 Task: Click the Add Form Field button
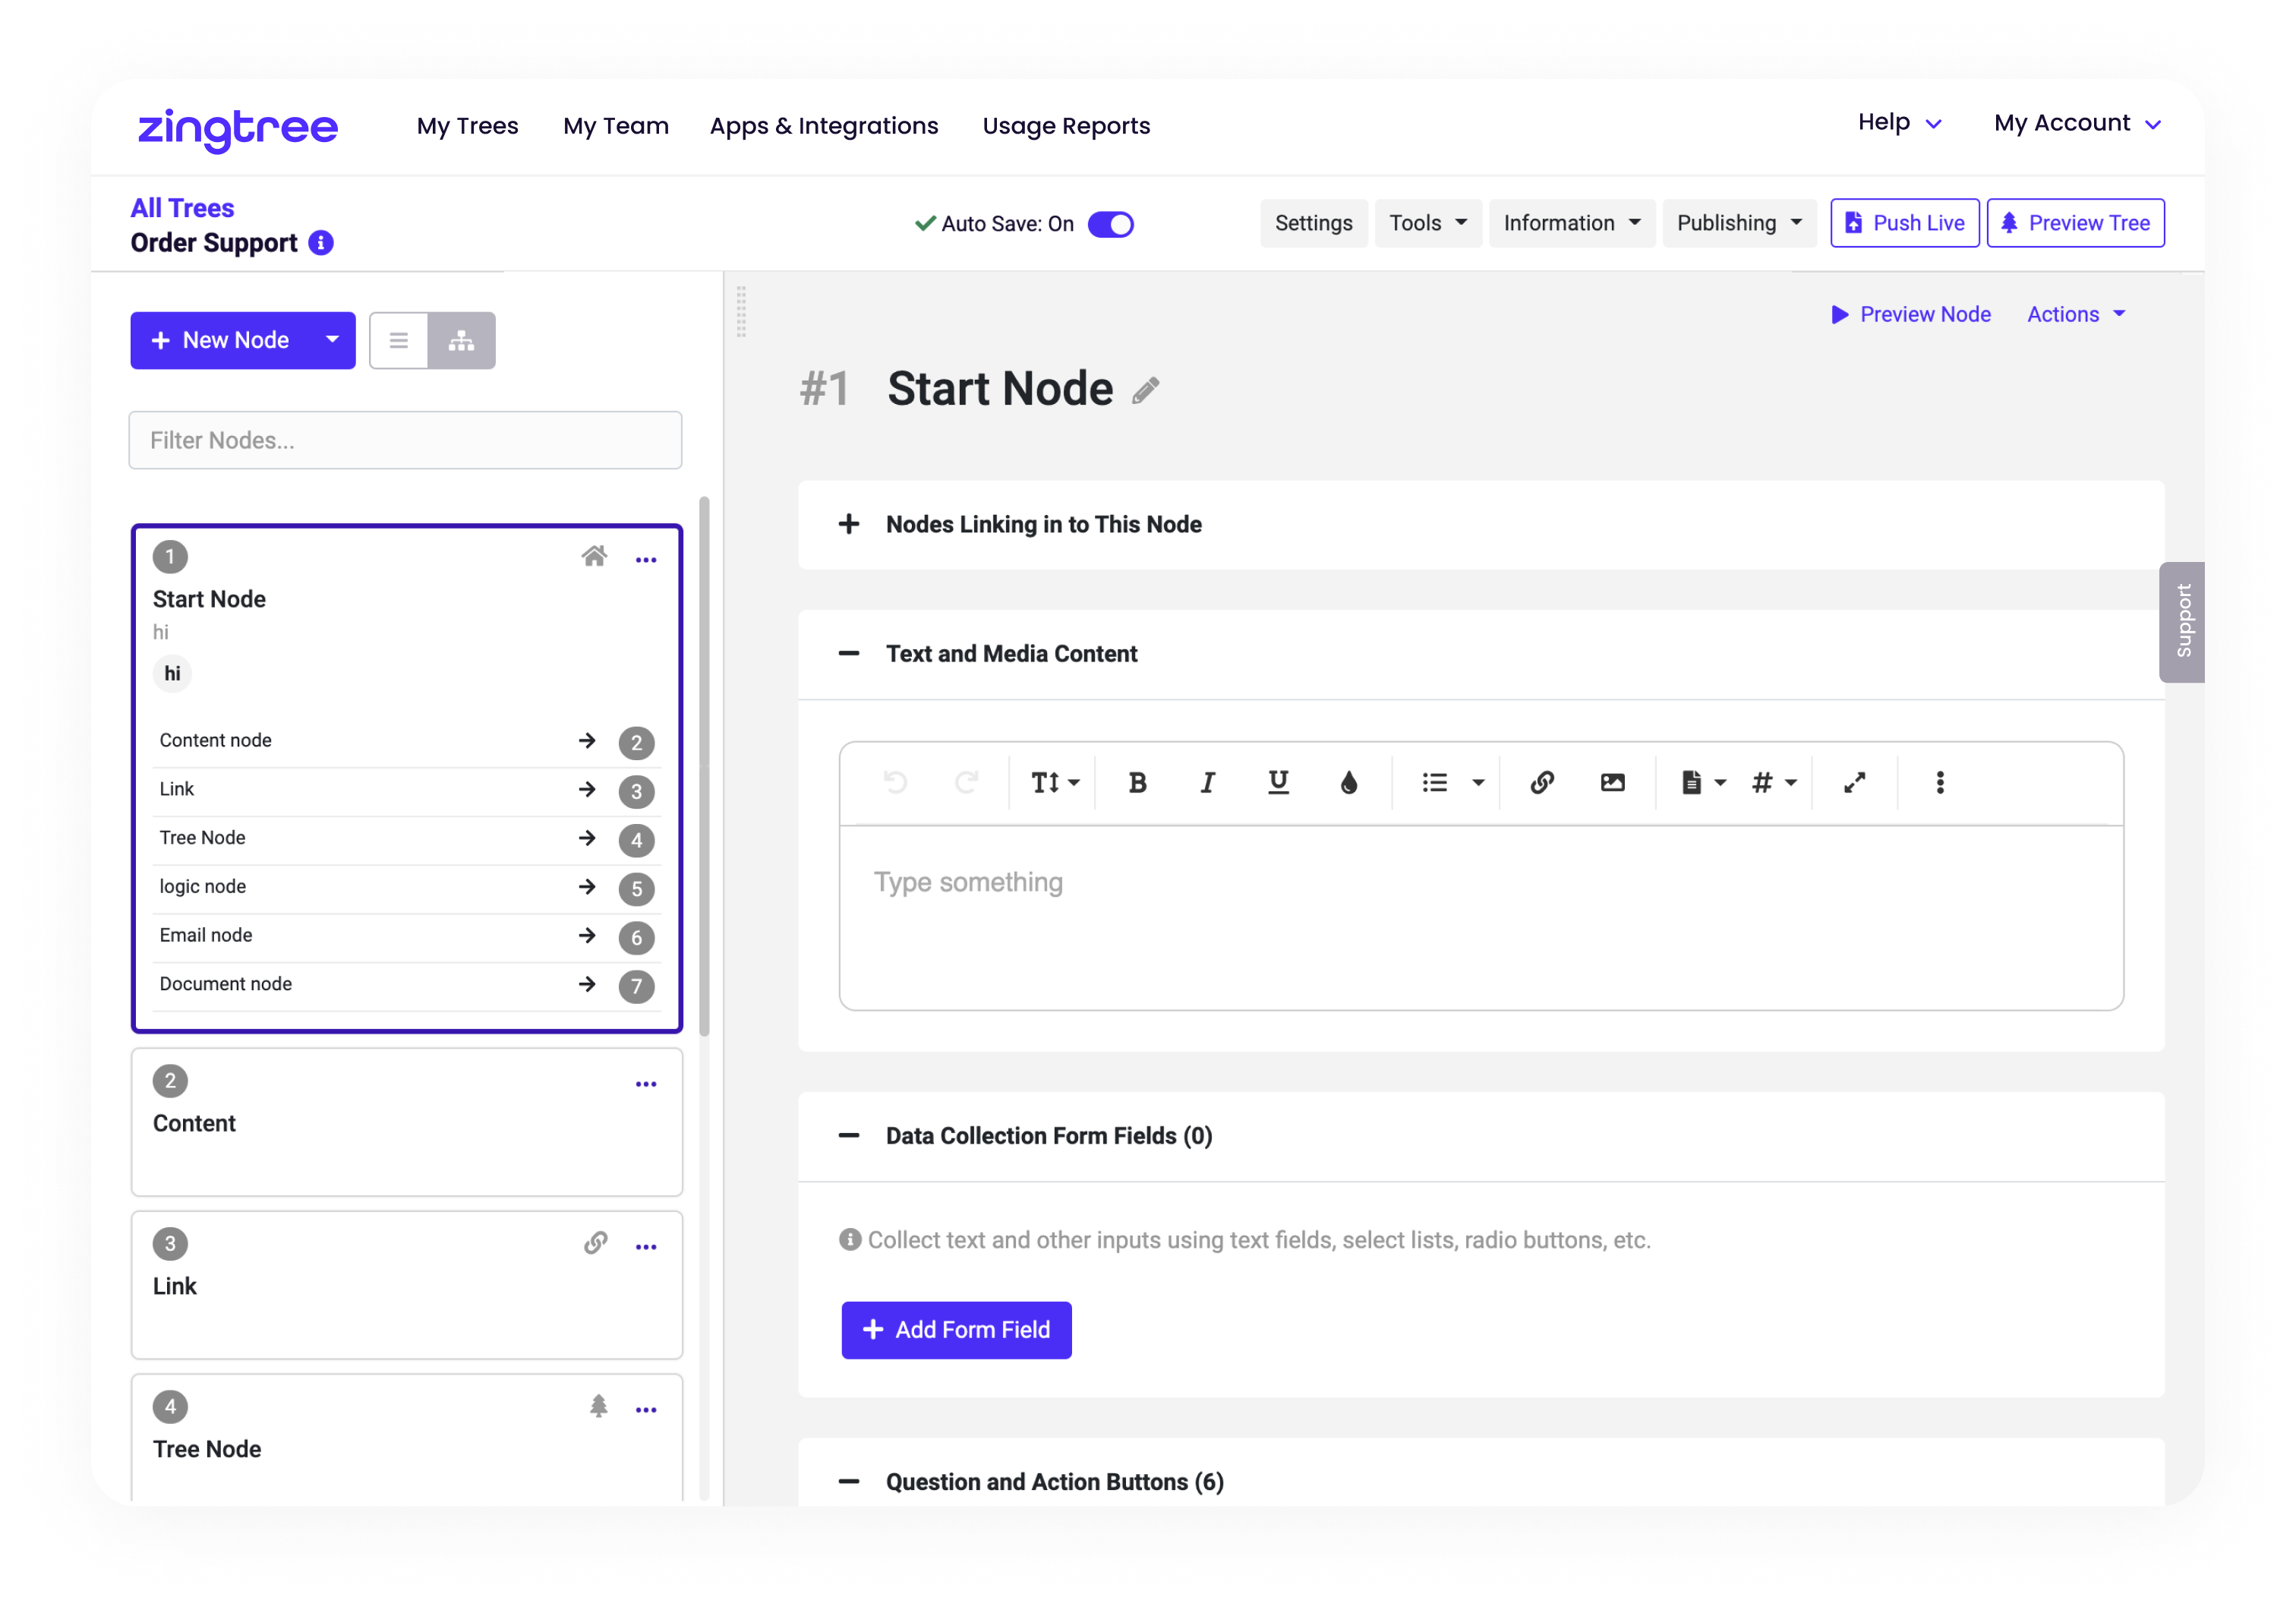[956, 1330]
